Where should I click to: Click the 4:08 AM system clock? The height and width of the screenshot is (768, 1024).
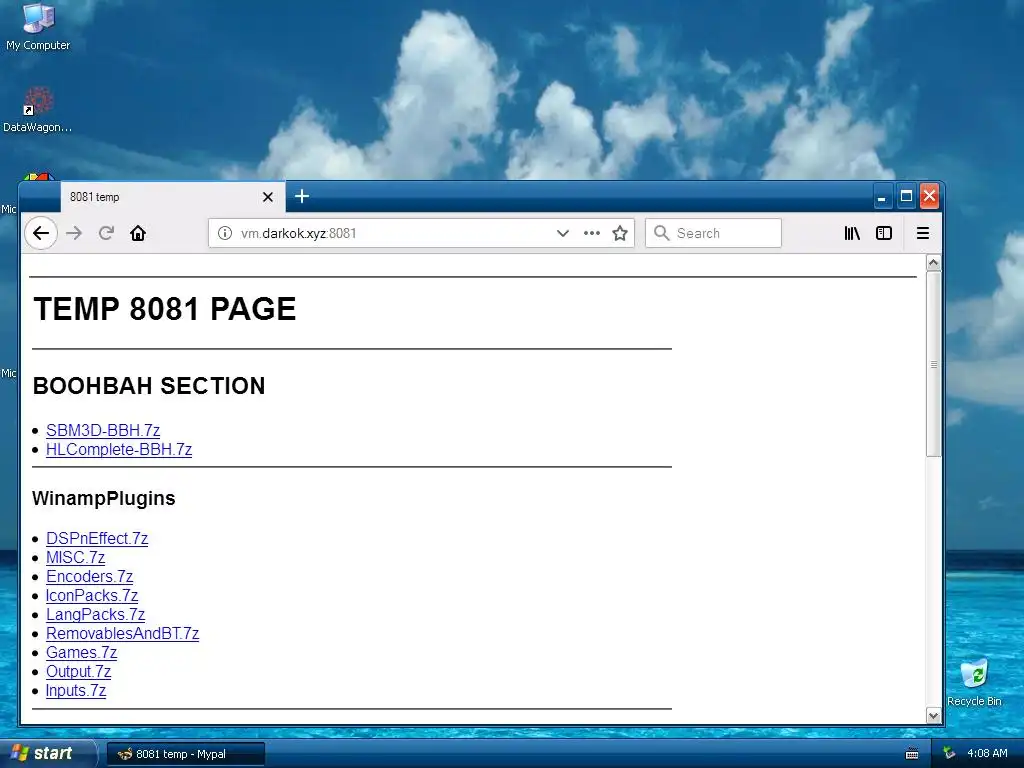coord(987,754)
